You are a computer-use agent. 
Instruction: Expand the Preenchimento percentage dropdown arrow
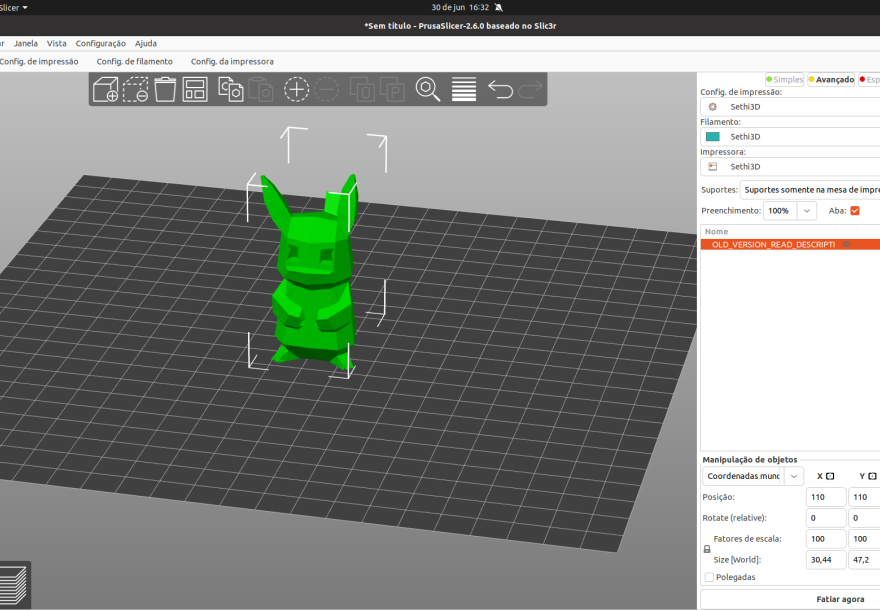806,210
